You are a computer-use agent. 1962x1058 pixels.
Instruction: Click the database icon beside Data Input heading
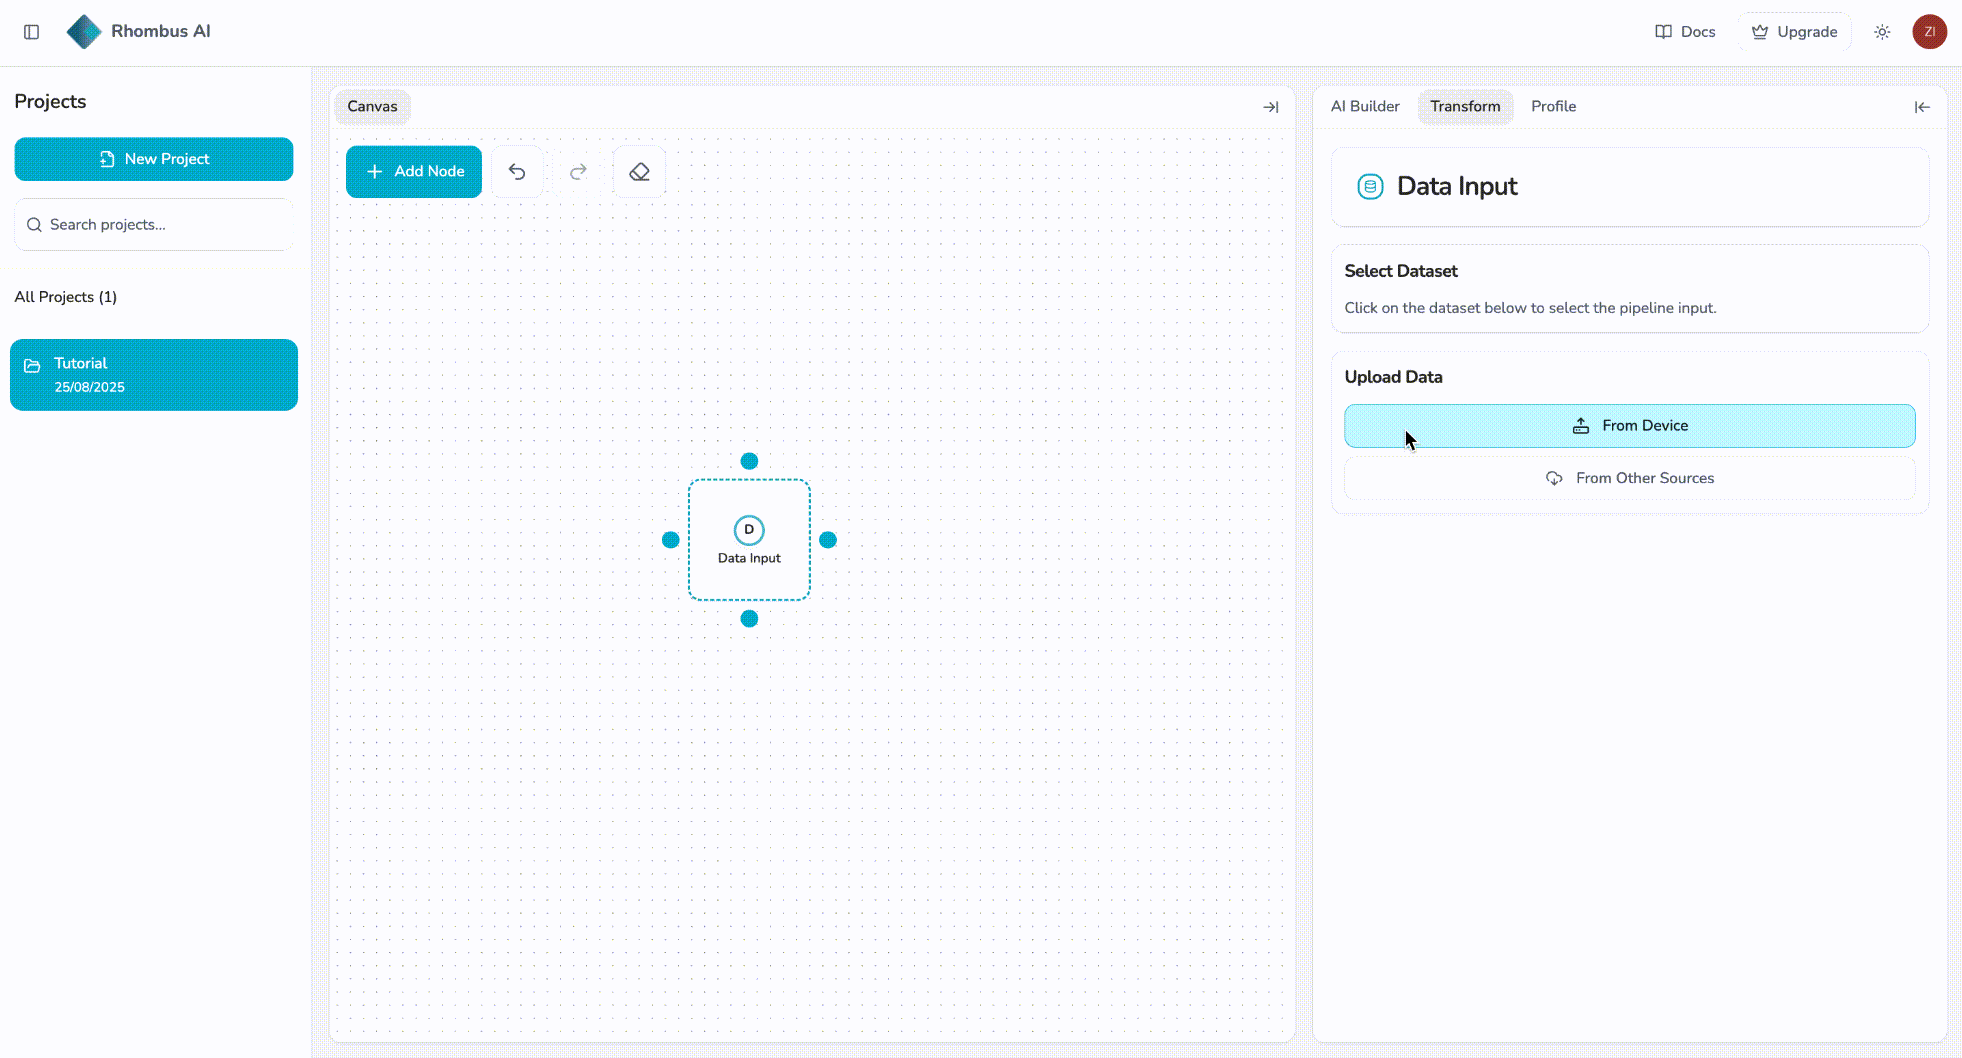pyautogui.click(x=1370, y=186)
